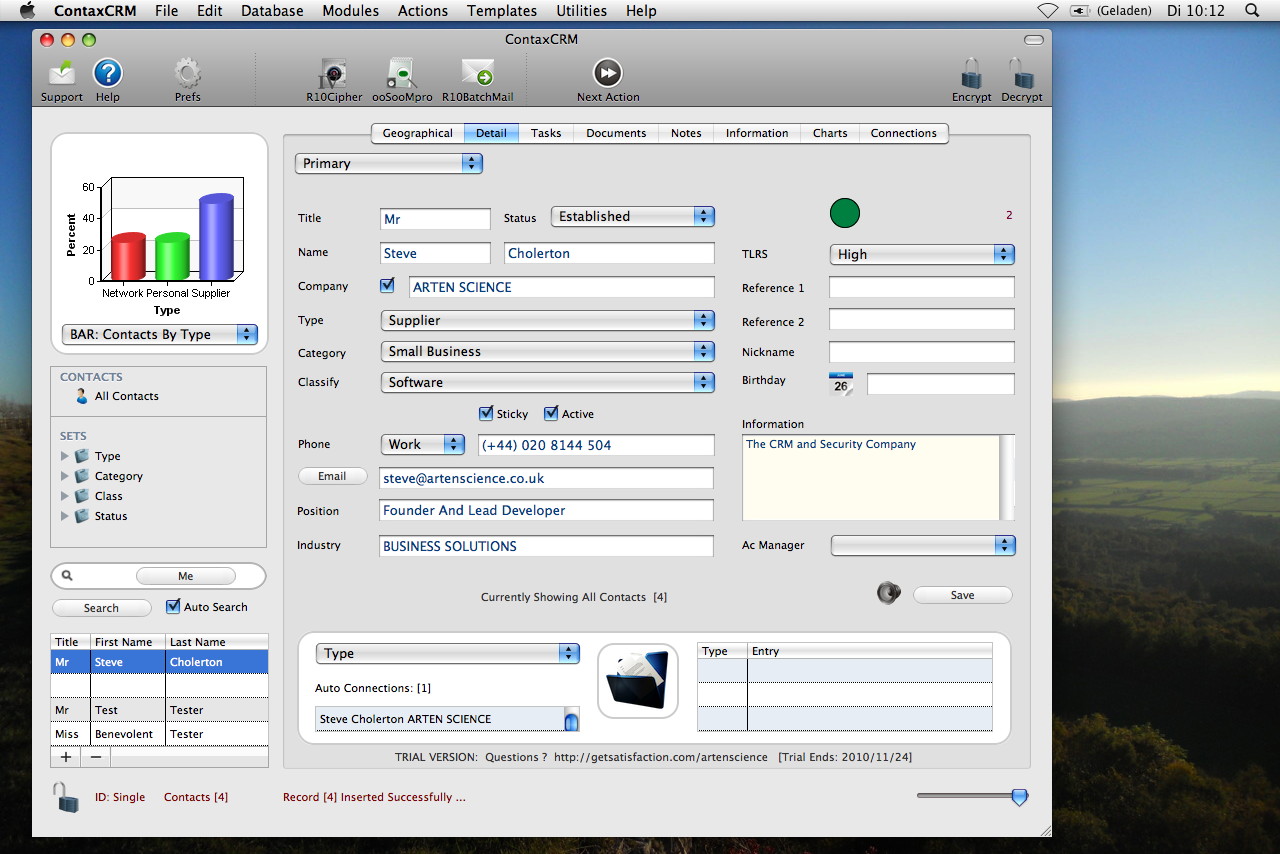Click the speaker icon beside Save
Image resolution: width=1280 pixels, height=854 pixels.
pyautogui.click(x=888, y=593)
